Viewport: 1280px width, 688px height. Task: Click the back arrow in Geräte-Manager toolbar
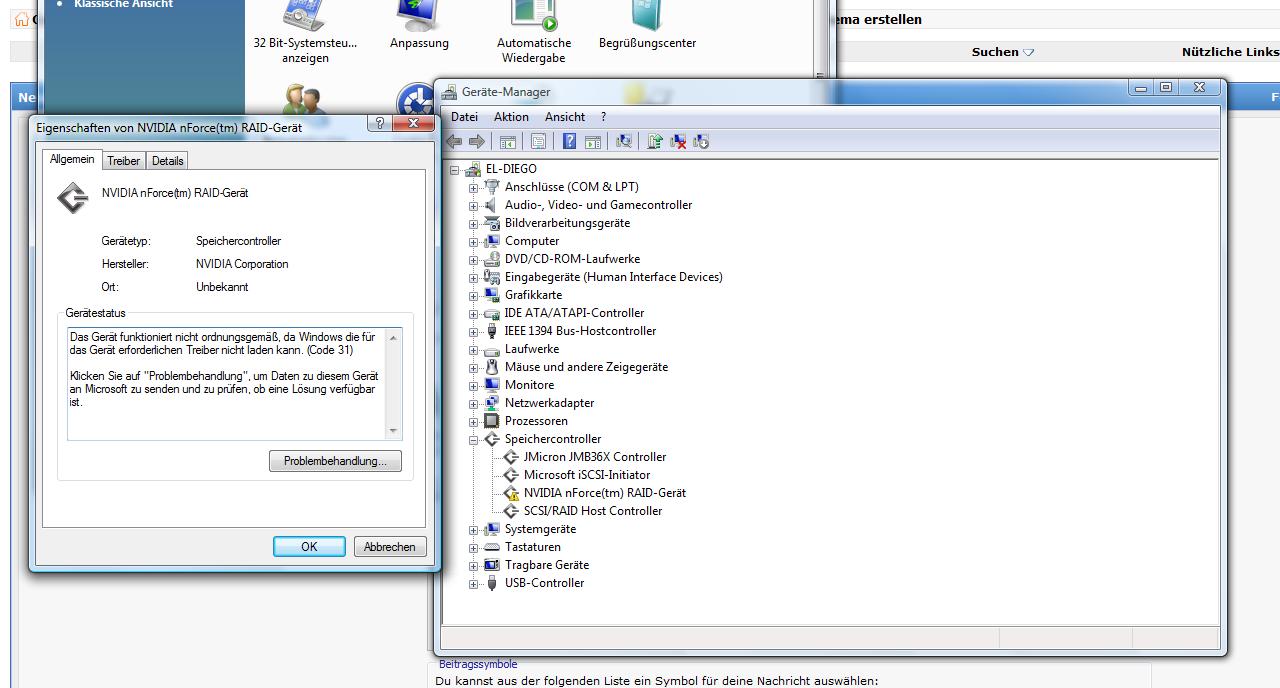454,142
